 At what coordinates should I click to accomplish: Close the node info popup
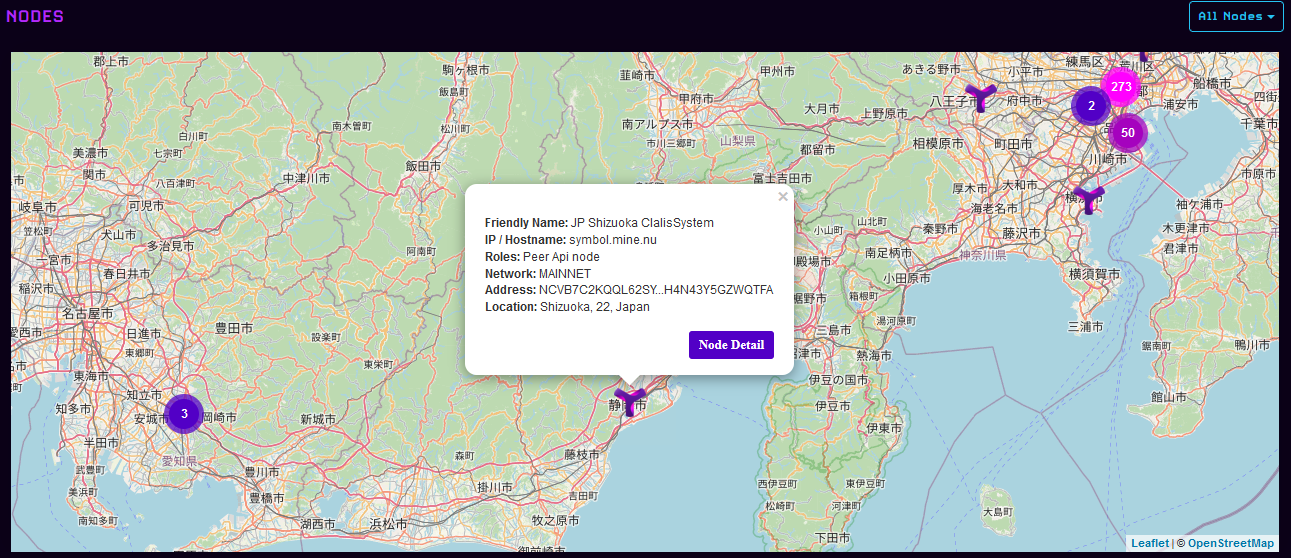tap(783, 197)
